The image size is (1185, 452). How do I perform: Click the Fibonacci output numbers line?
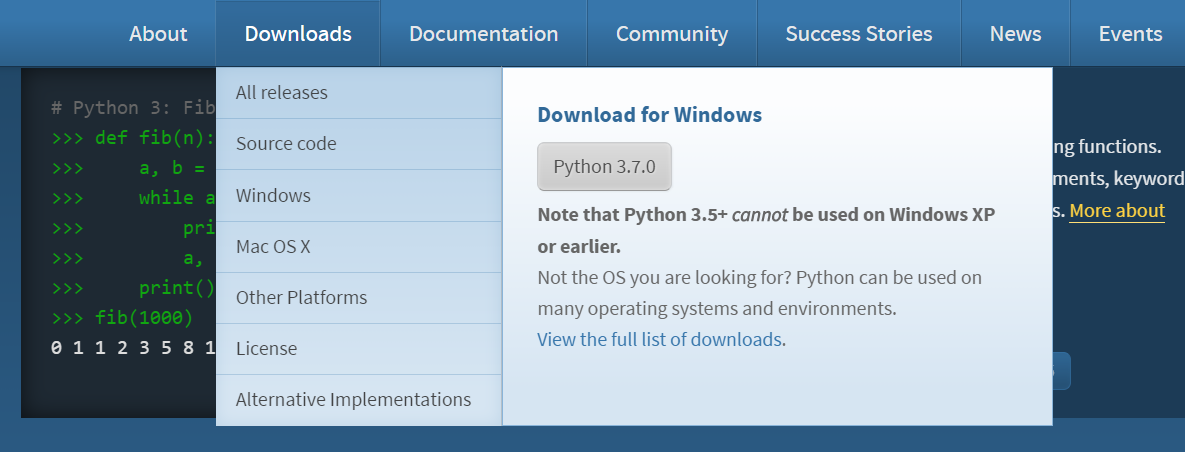tap(133, 348)
